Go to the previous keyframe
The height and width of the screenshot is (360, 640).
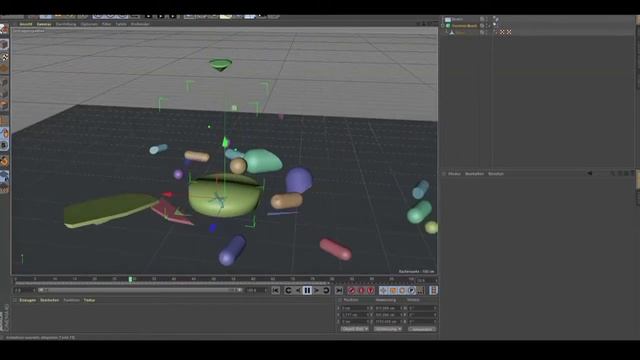pos(288,290)
